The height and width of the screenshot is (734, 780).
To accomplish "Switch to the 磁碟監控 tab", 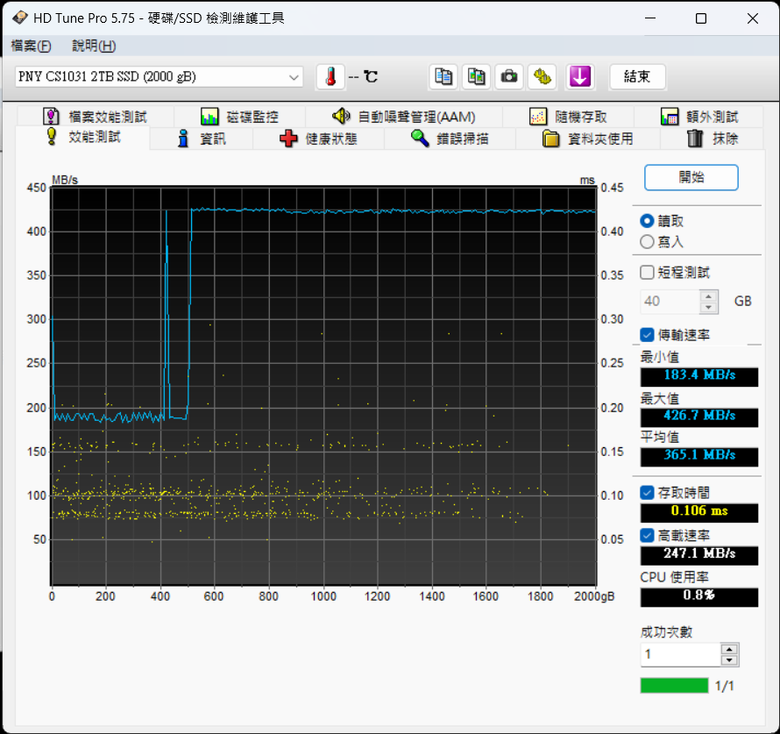I will [240, 116].
